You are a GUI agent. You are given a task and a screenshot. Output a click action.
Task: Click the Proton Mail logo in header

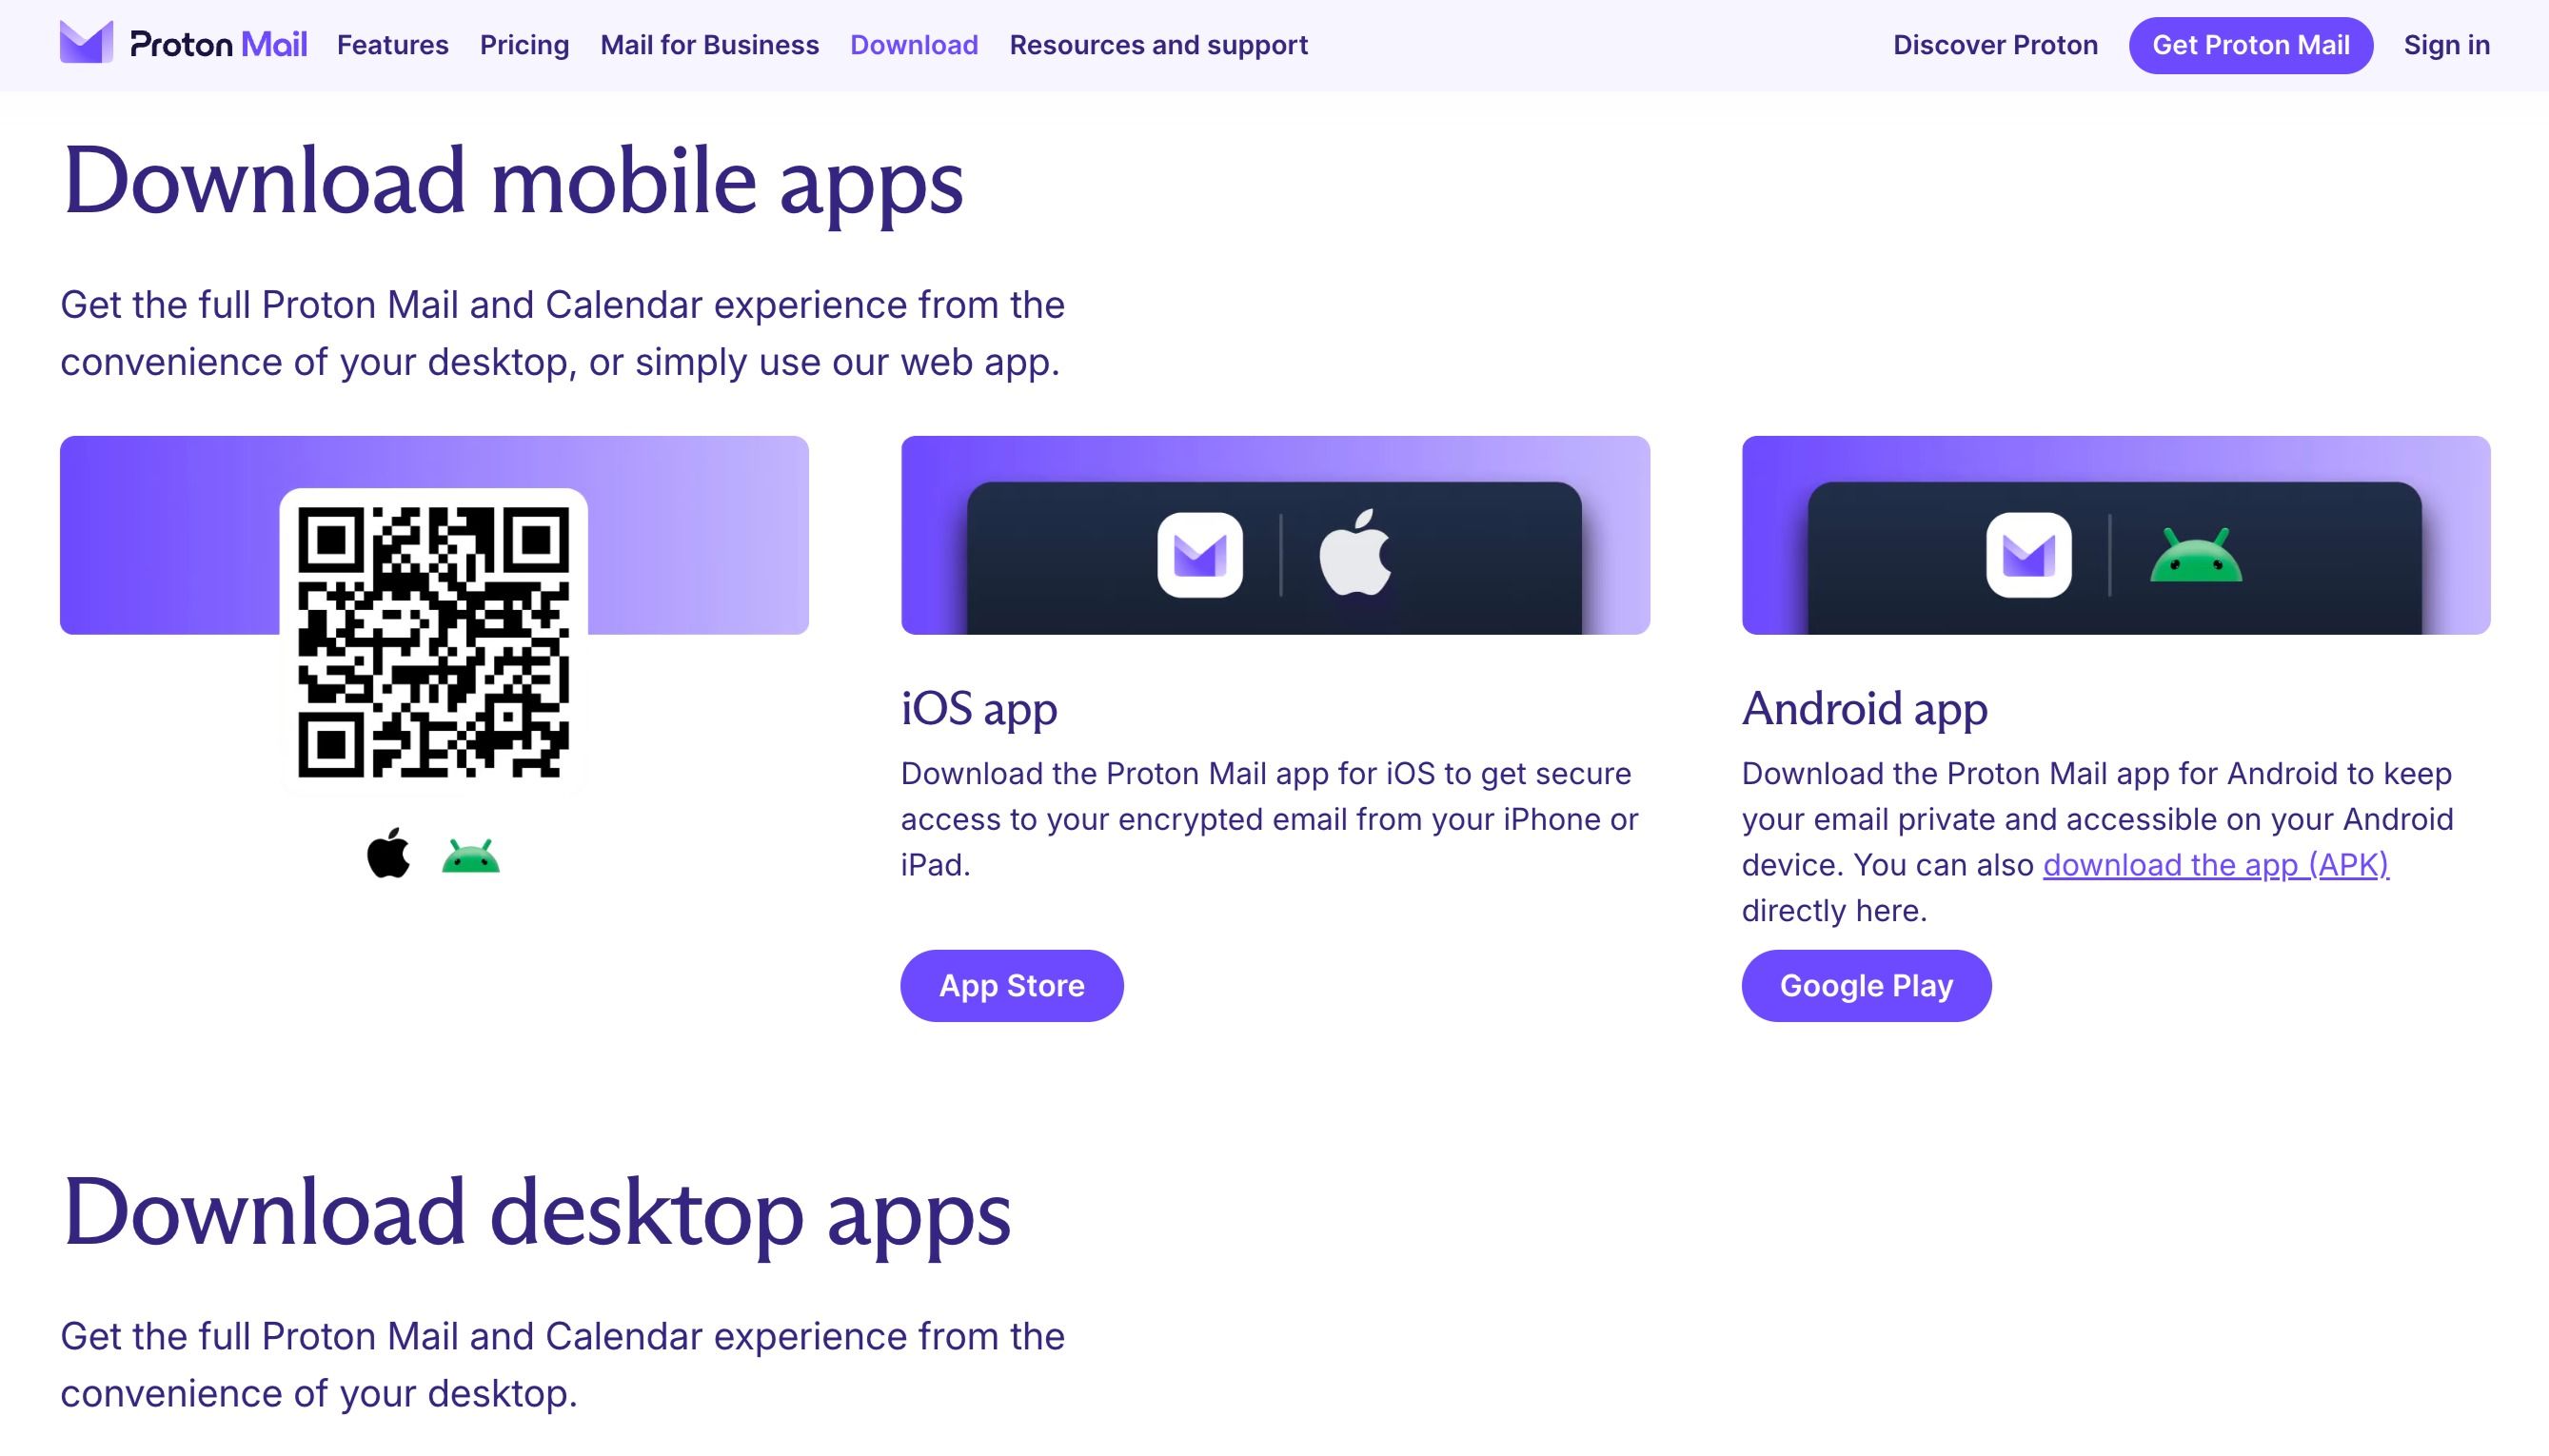click(x=184, y=44)
